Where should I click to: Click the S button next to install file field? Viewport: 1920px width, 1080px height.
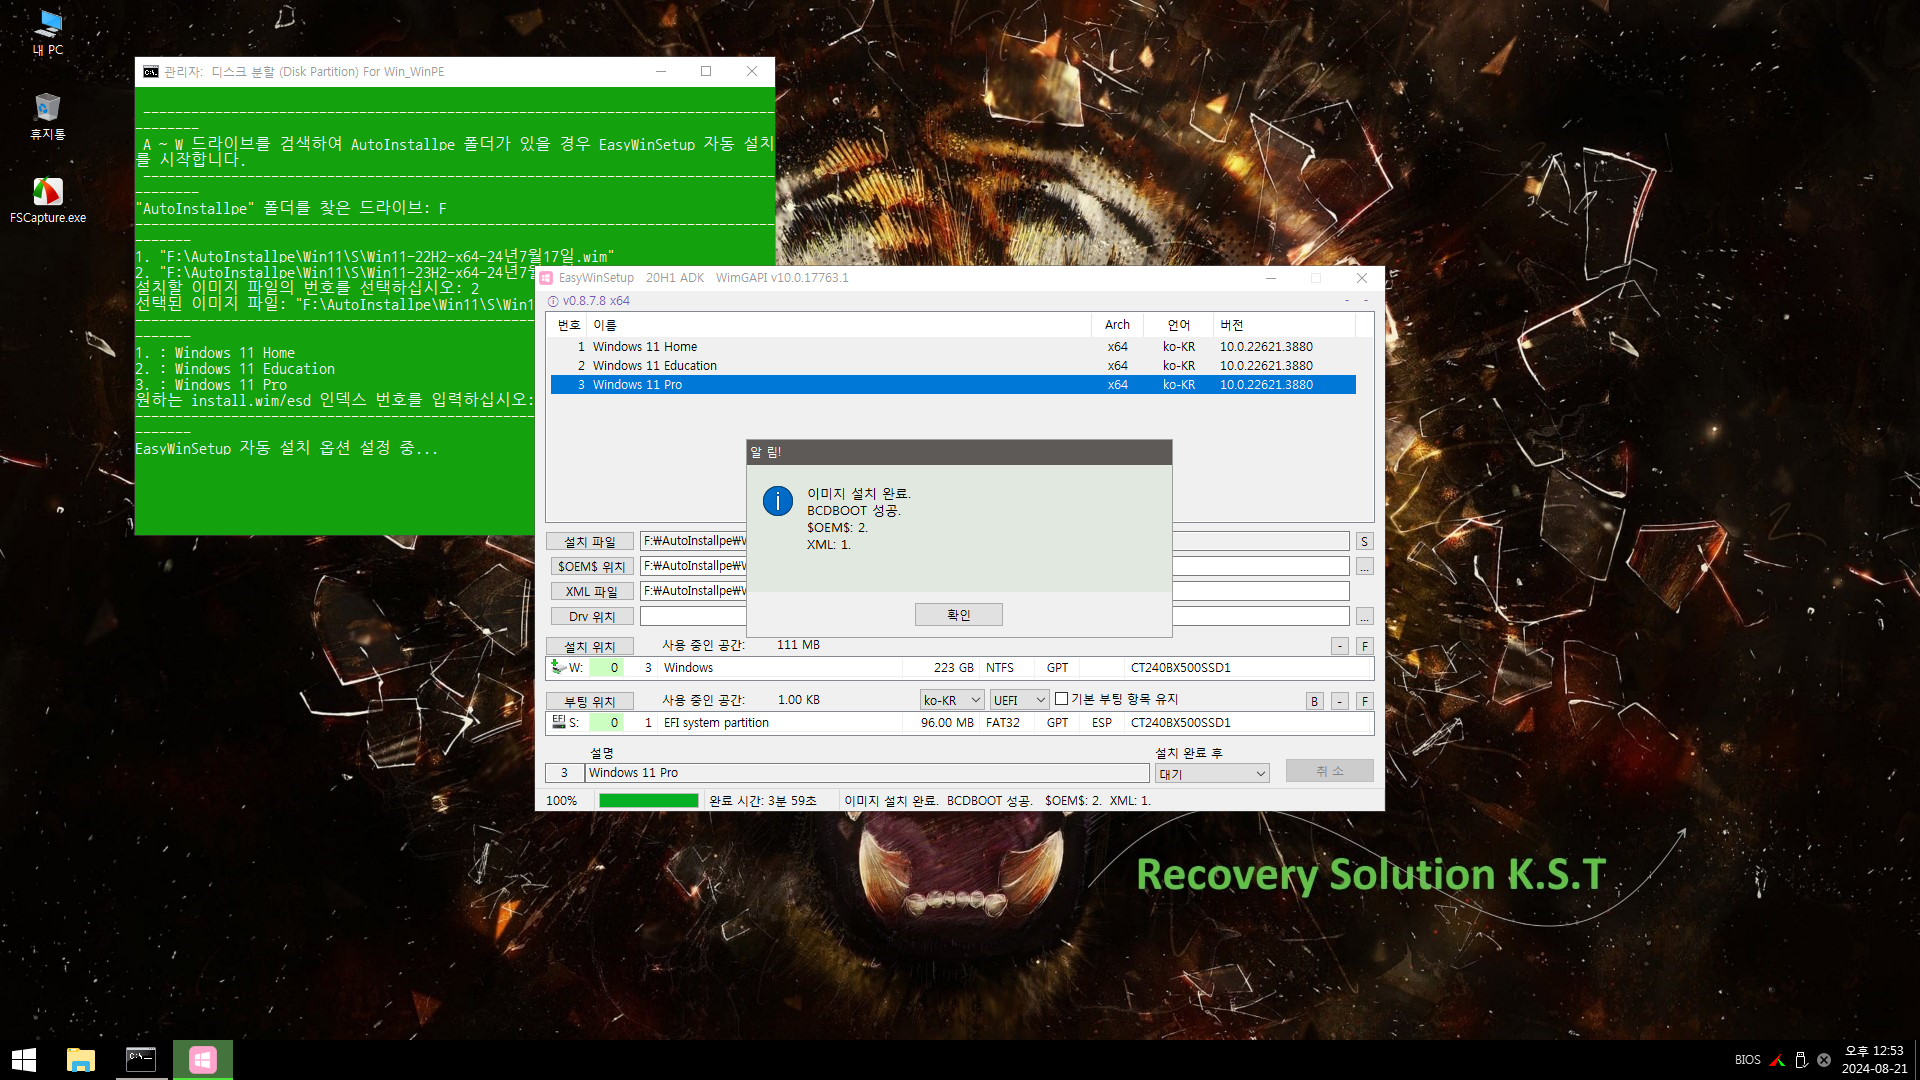coord(1364,541)
